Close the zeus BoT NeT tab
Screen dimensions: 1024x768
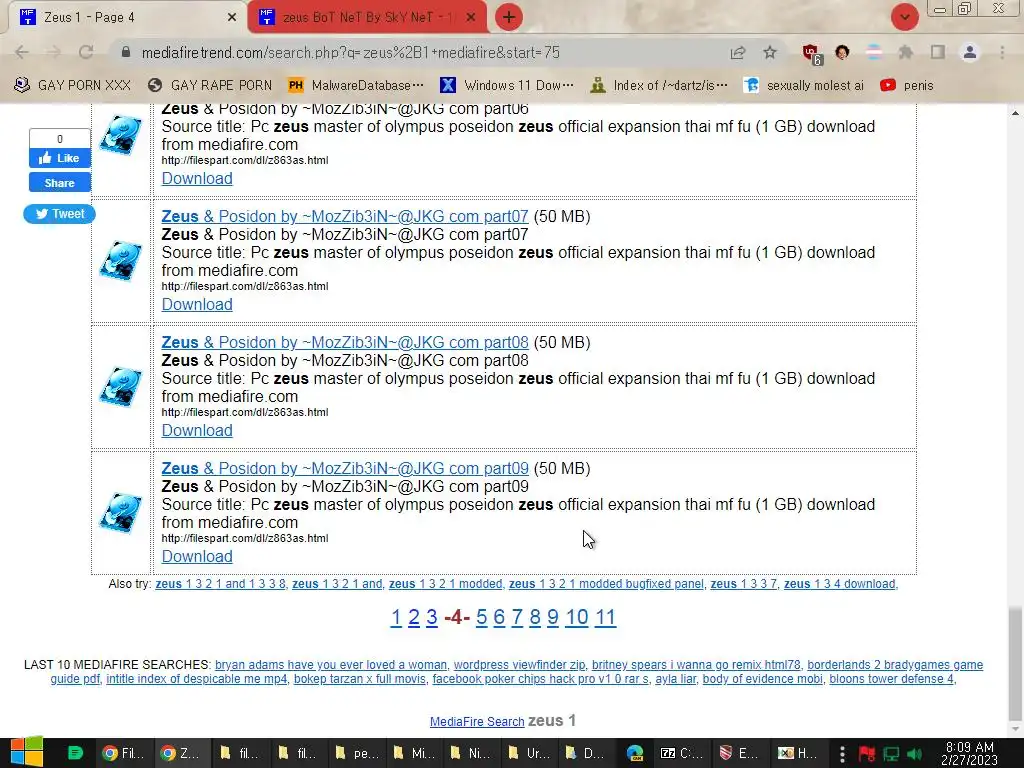point(471,18)
